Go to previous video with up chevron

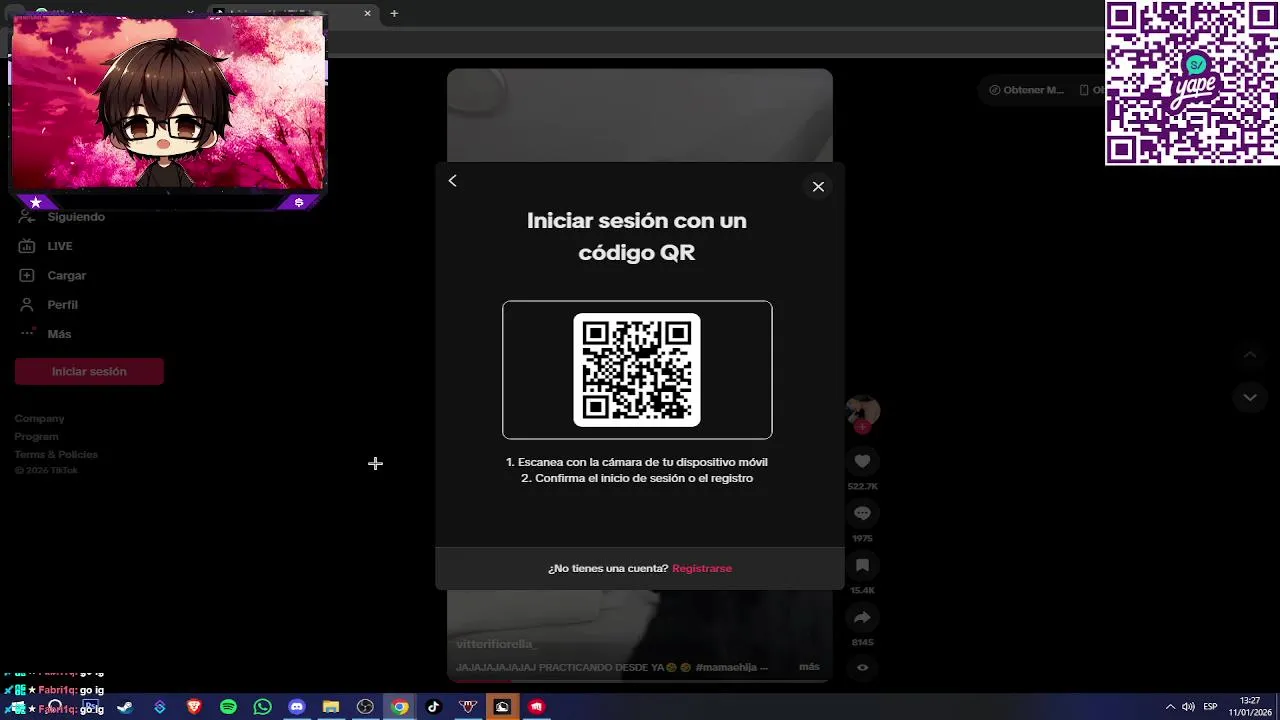pyautogui.click(x=1249, y=355)
